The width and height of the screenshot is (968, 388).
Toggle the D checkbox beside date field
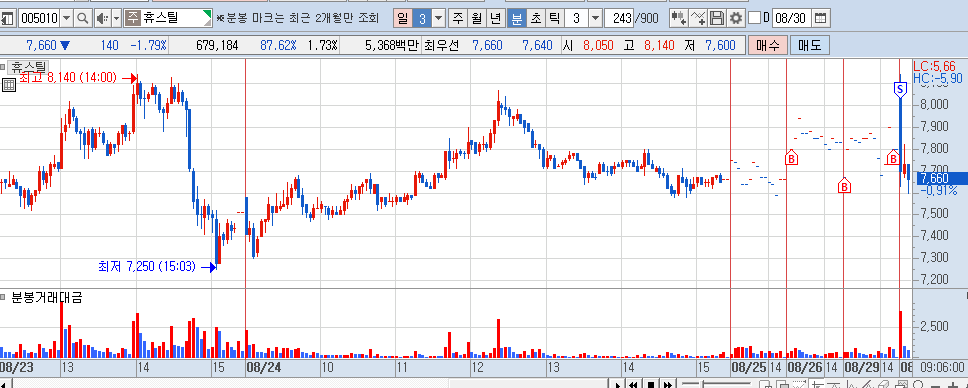tap(754, 18)
